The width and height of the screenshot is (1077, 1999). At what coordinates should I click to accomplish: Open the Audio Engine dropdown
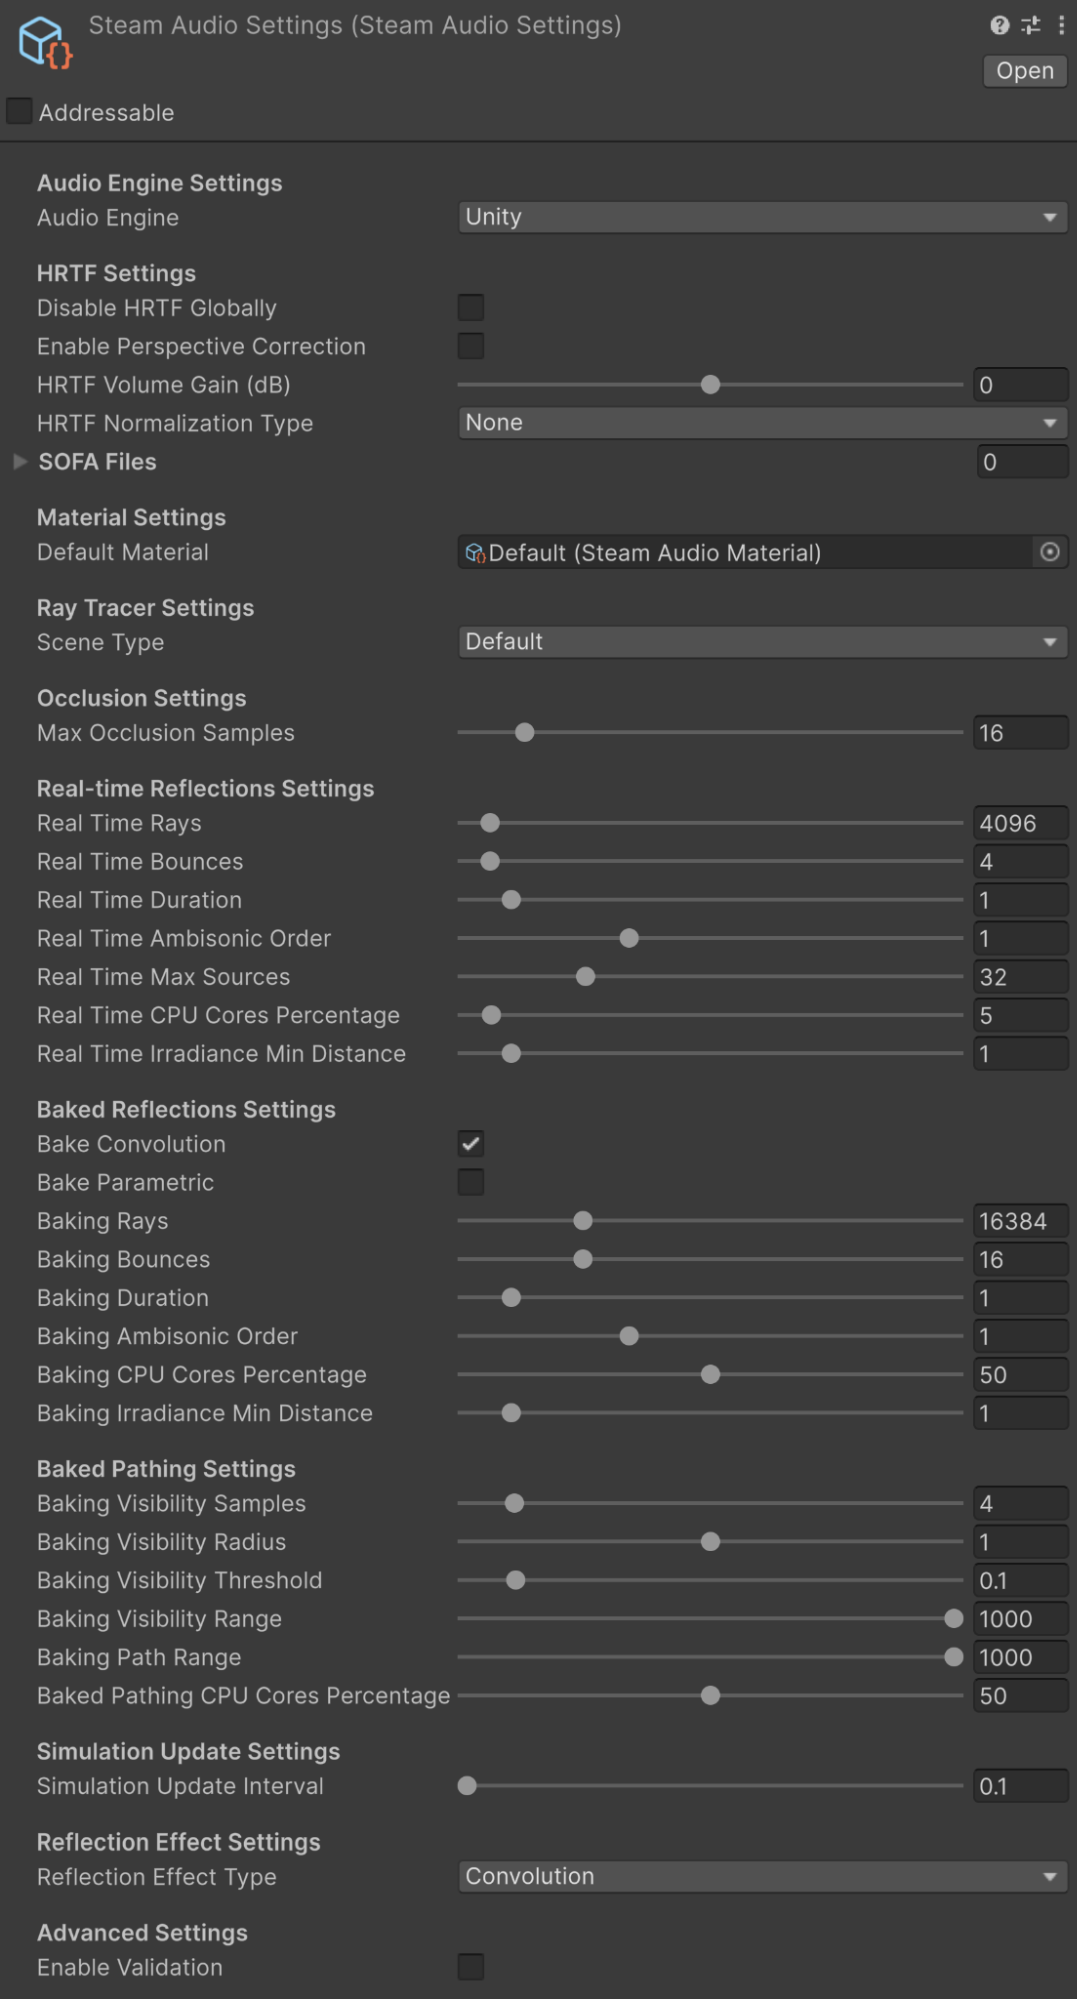762,217
